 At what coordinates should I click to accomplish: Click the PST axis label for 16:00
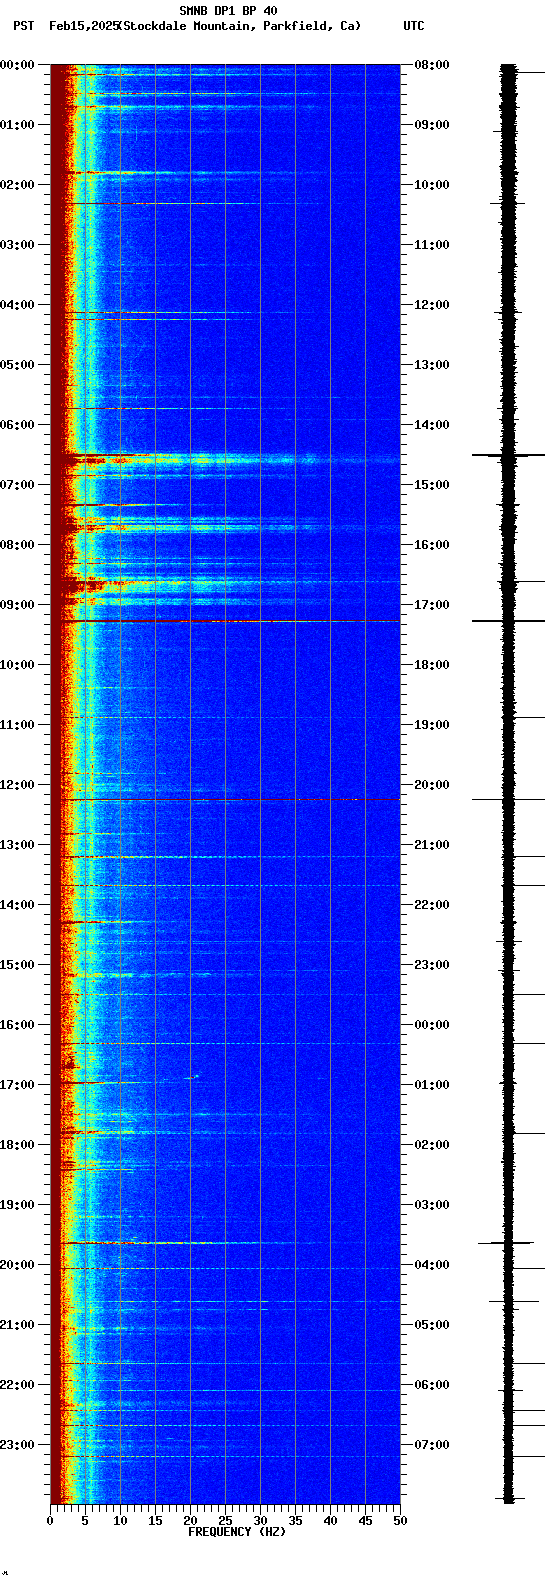[x=18, y=1025]
